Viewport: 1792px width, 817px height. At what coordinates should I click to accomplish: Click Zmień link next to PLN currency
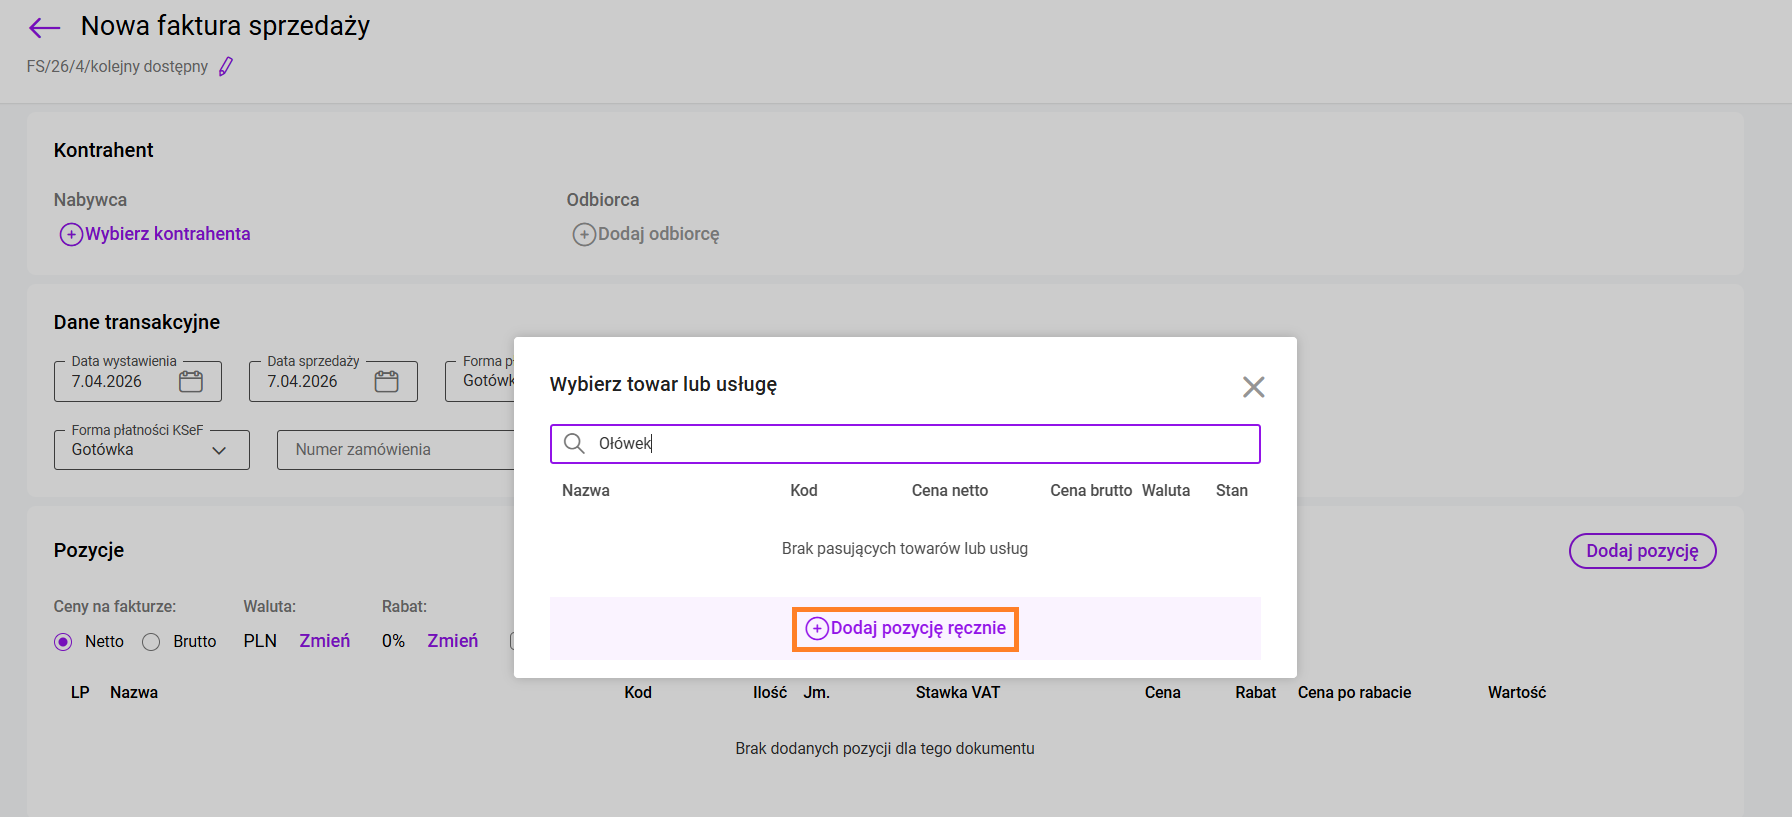[x=324, y=641]
